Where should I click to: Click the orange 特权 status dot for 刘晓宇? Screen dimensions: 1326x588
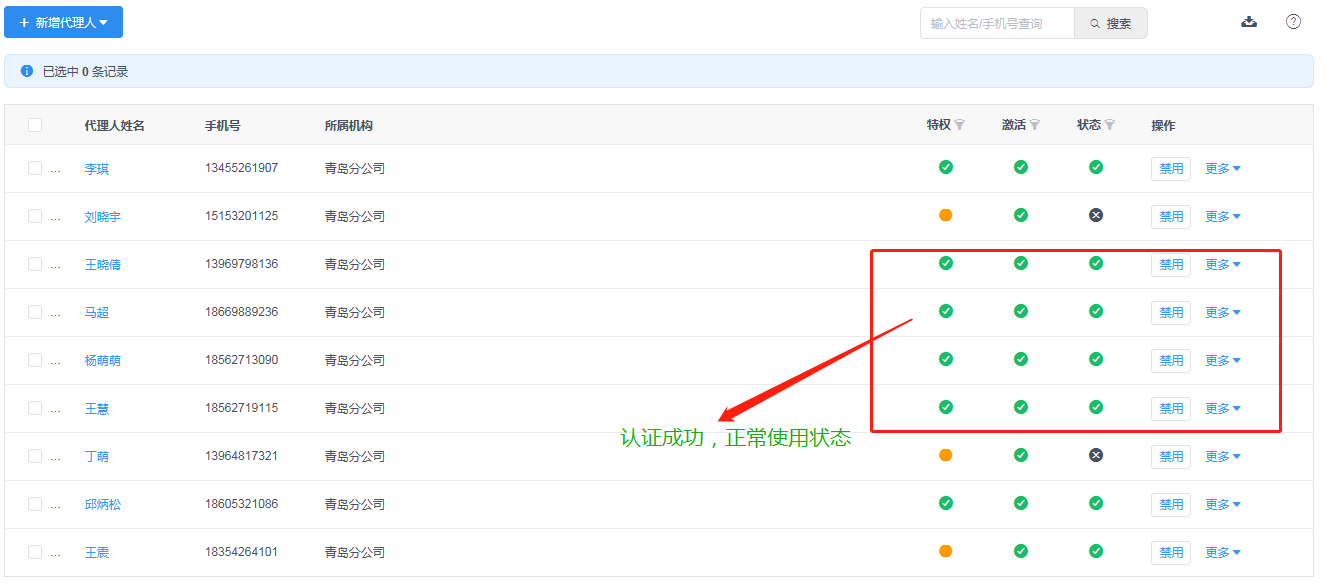click(x=946, y=215)
